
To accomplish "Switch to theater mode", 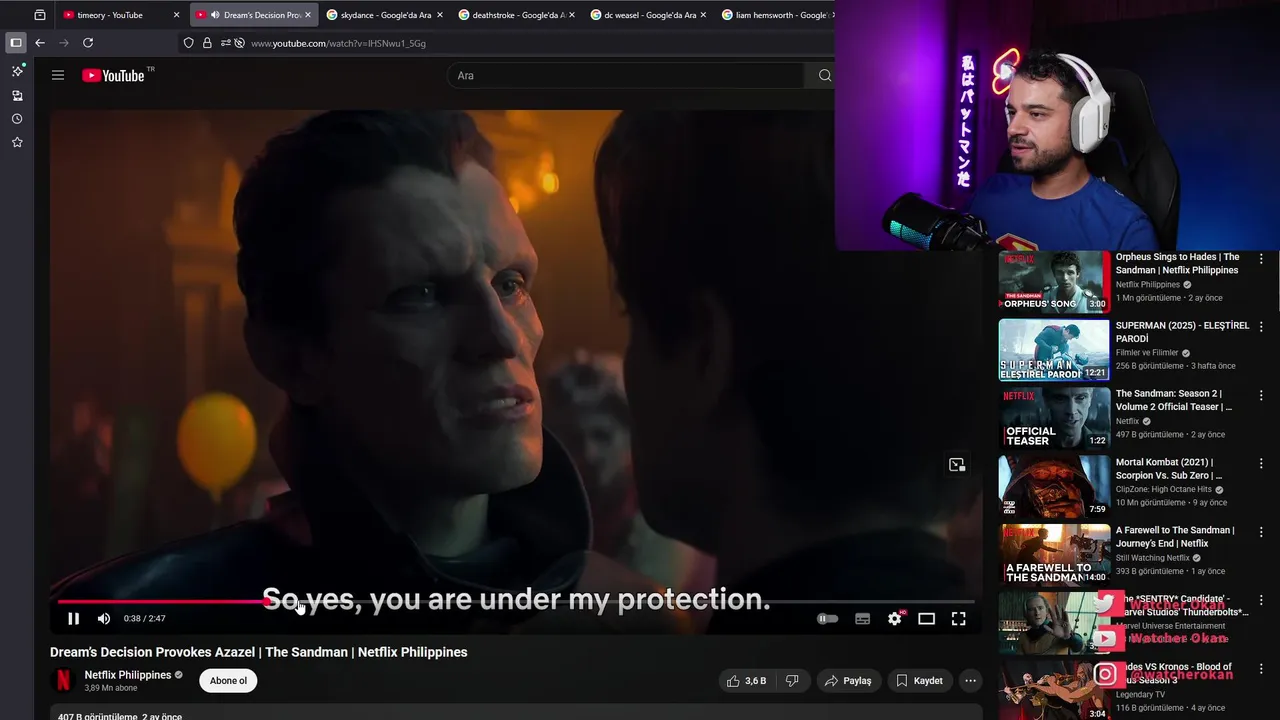I will pos(927,619).
